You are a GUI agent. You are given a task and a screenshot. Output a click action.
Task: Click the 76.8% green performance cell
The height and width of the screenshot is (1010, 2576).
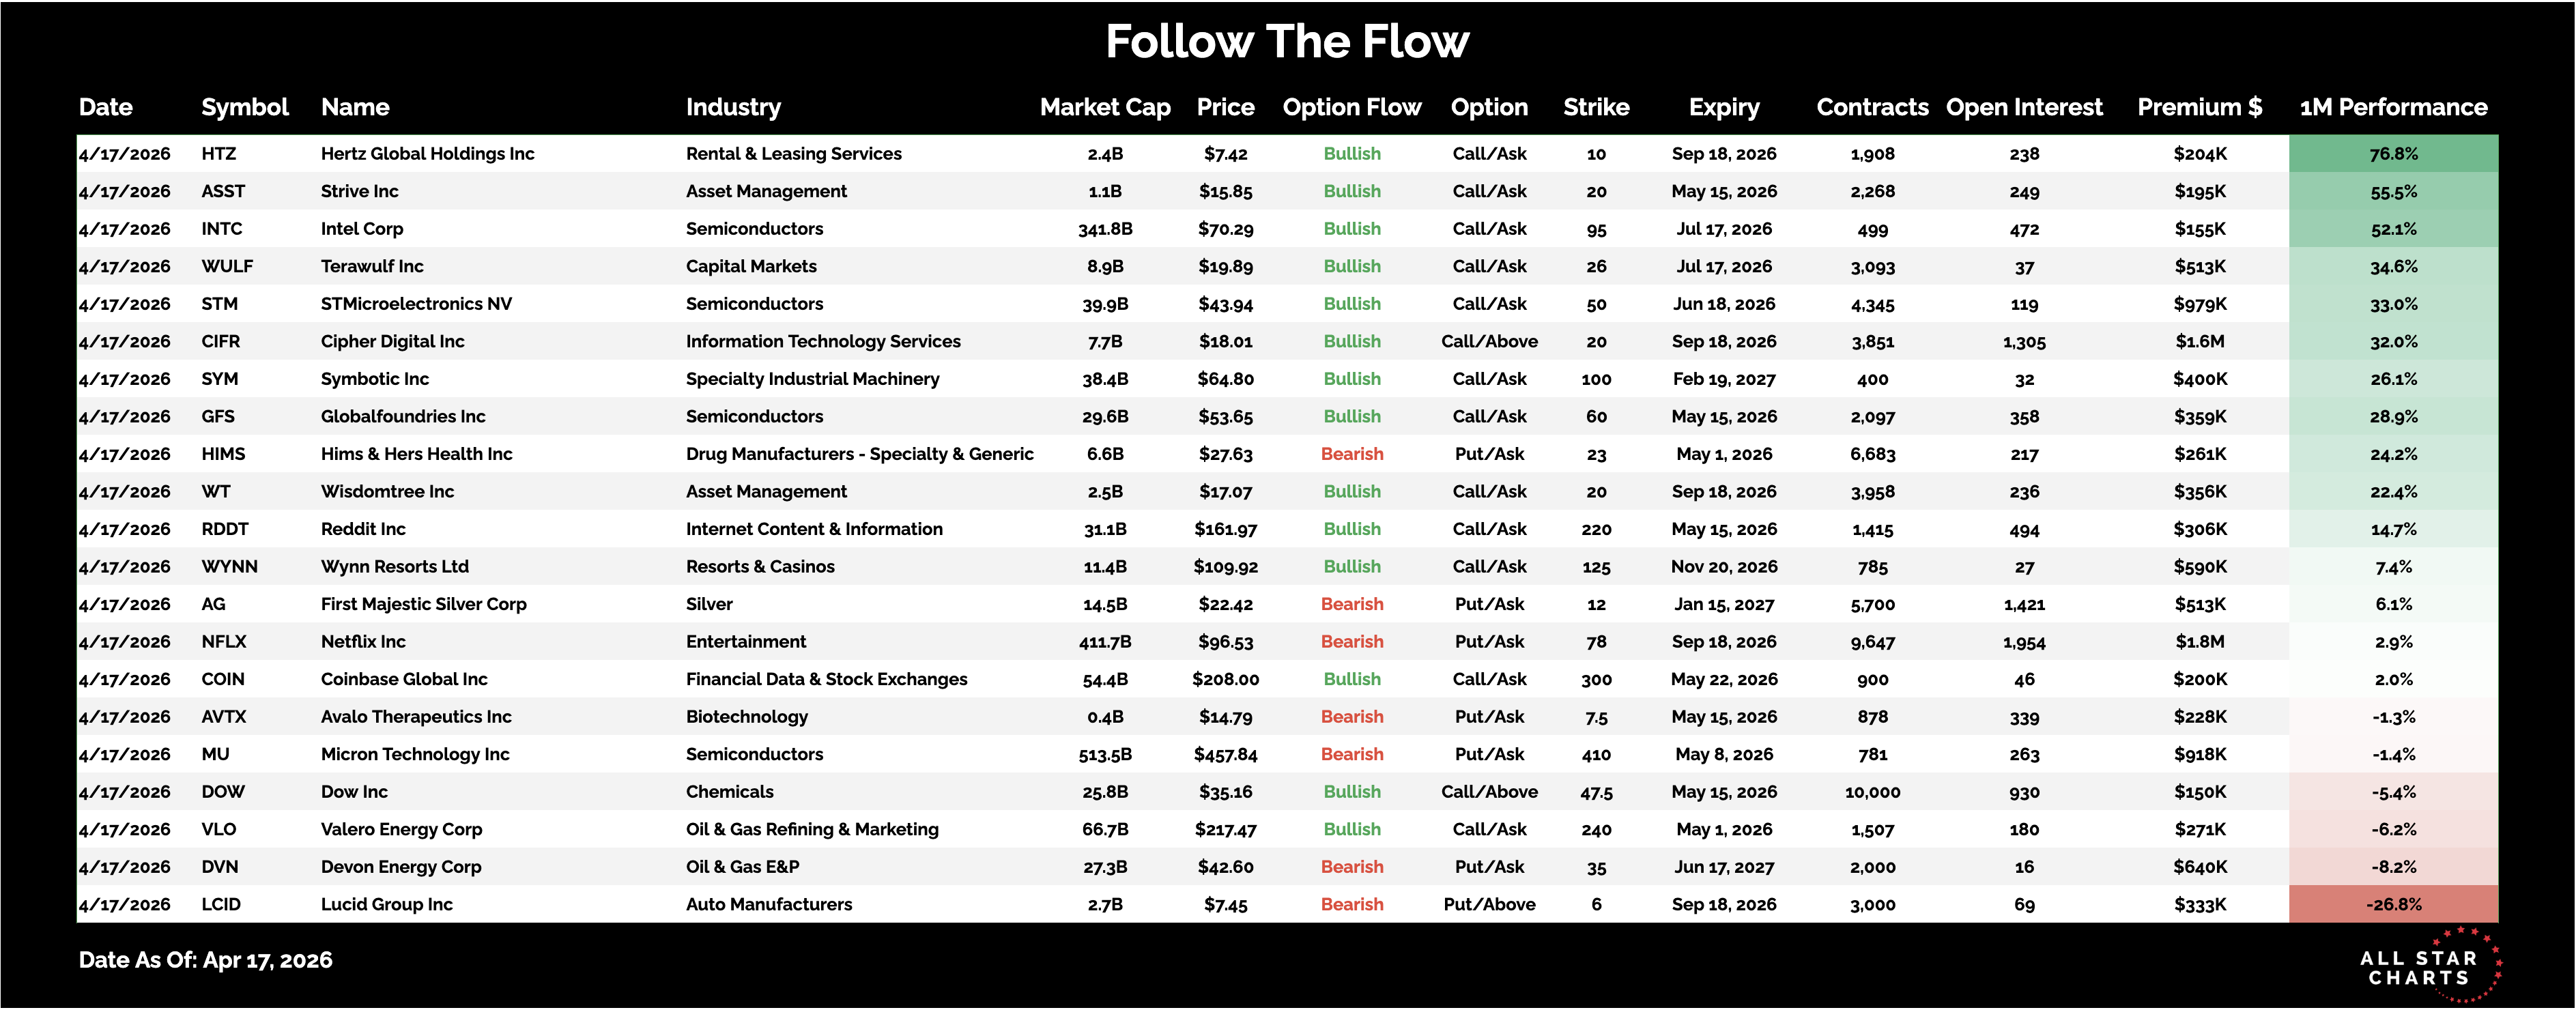[2393, 154]
